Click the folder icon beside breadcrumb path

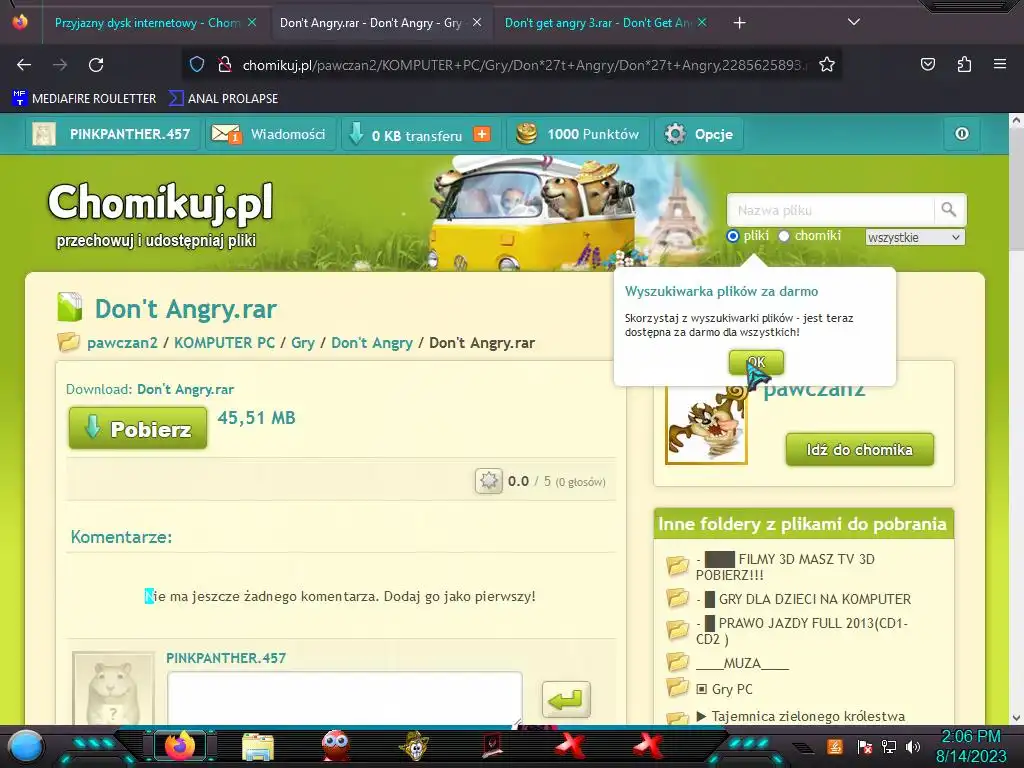pos(68,342)
